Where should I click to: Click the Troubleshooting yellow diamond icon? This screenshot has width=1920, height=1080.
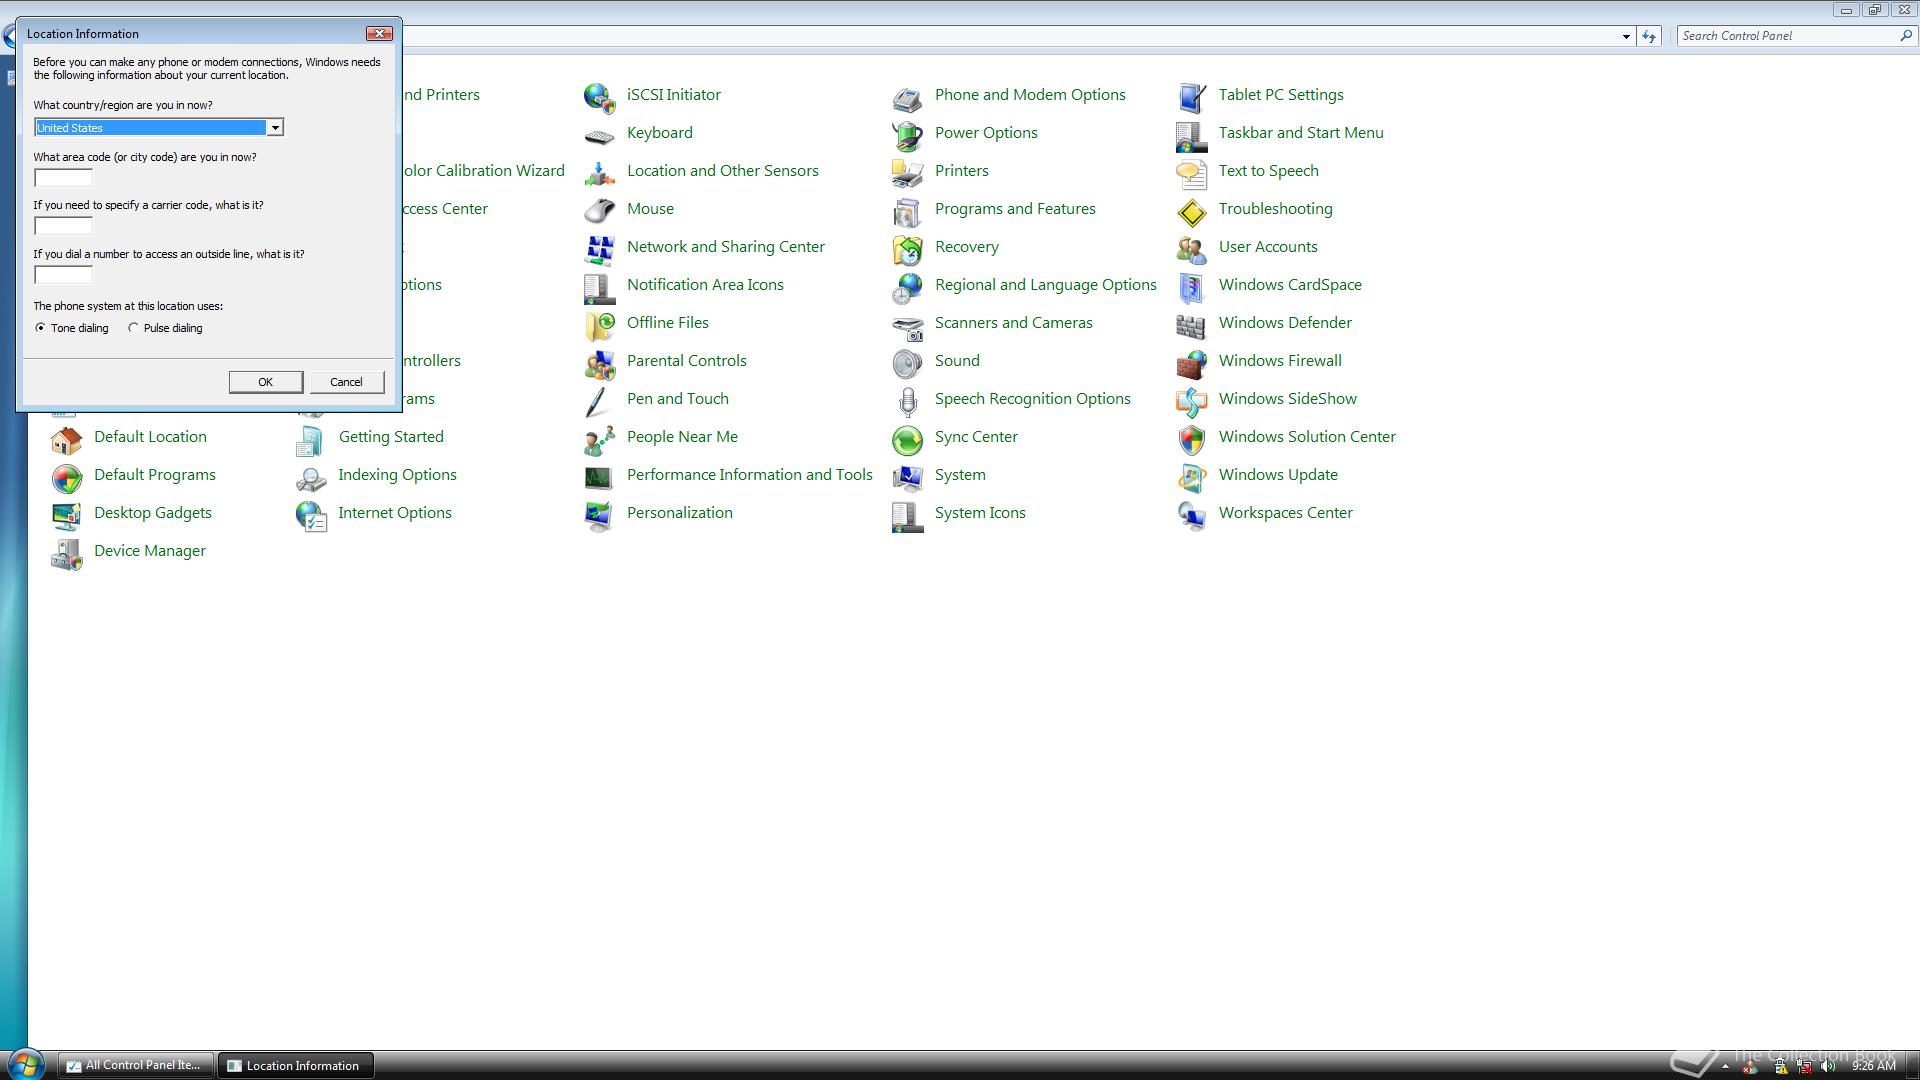(x=1191, y=211)
